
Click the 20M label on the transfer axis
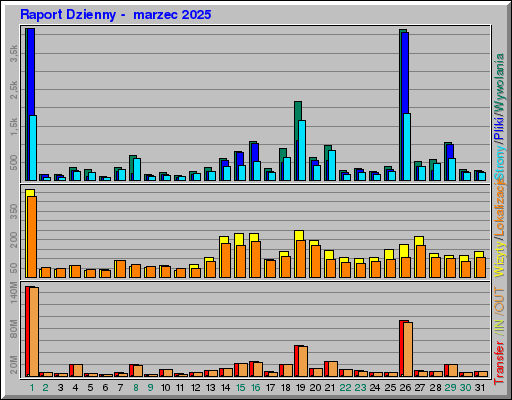pyautogui.click(x=14, y=364)
